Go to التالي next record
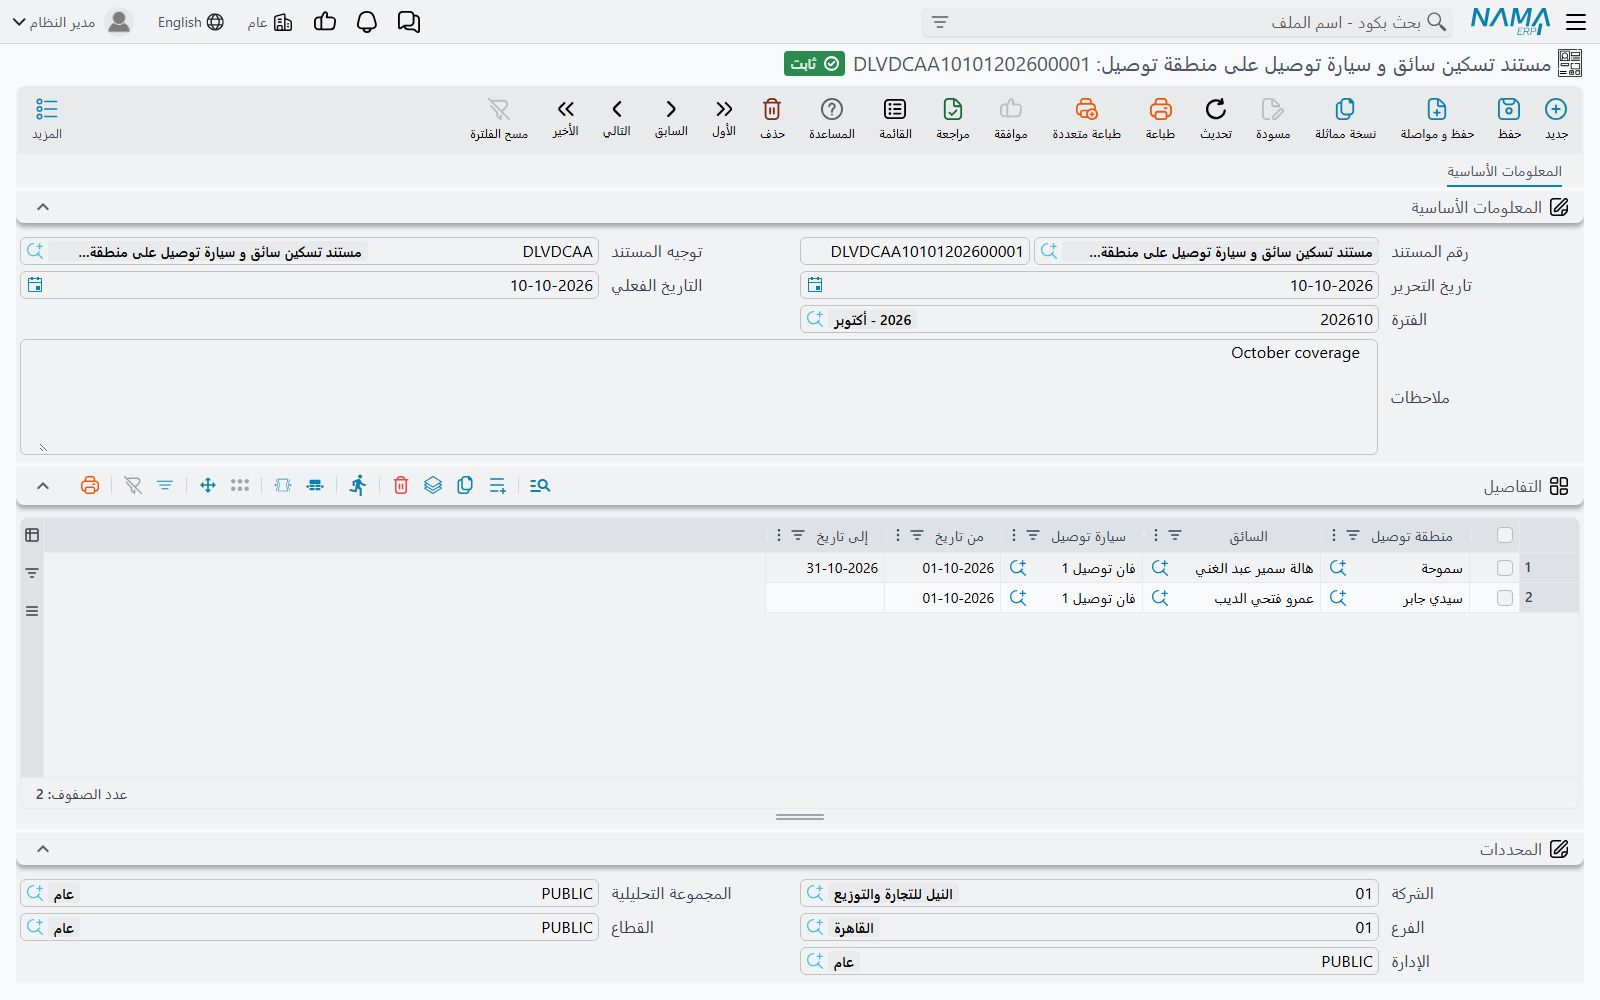The image size is (1600, 1000). [x=617, y=109]
